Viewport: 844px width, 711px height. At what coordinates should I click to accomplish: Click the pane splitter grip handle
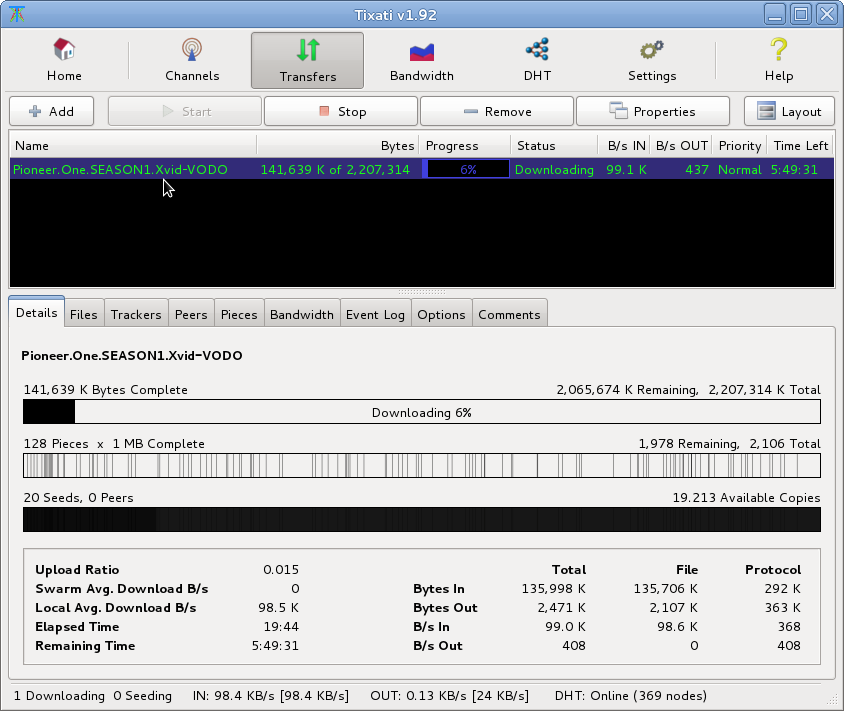(x=422, y=292)
